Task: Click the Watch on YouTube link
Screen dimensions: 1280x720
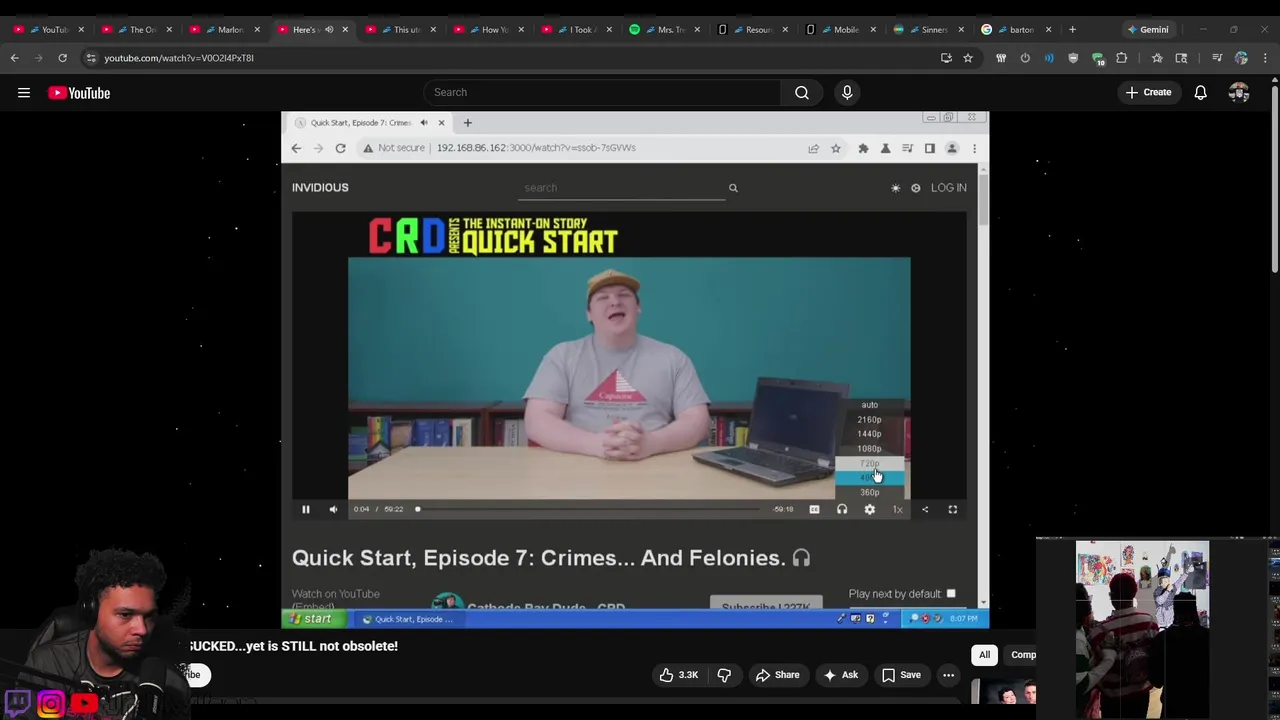Action: (335, 594)
